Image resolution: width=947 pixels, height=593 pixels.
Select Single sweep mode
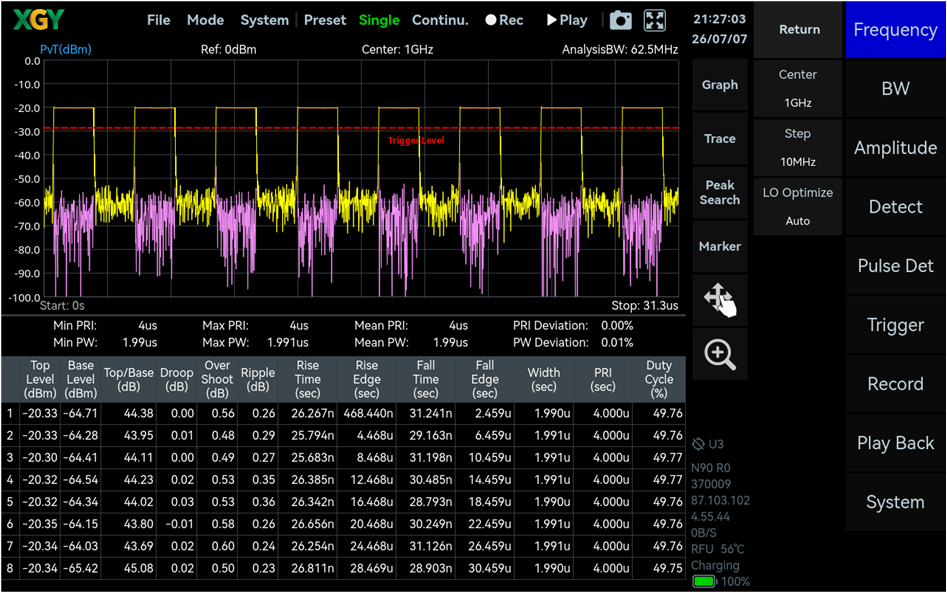tap(379, 20)
